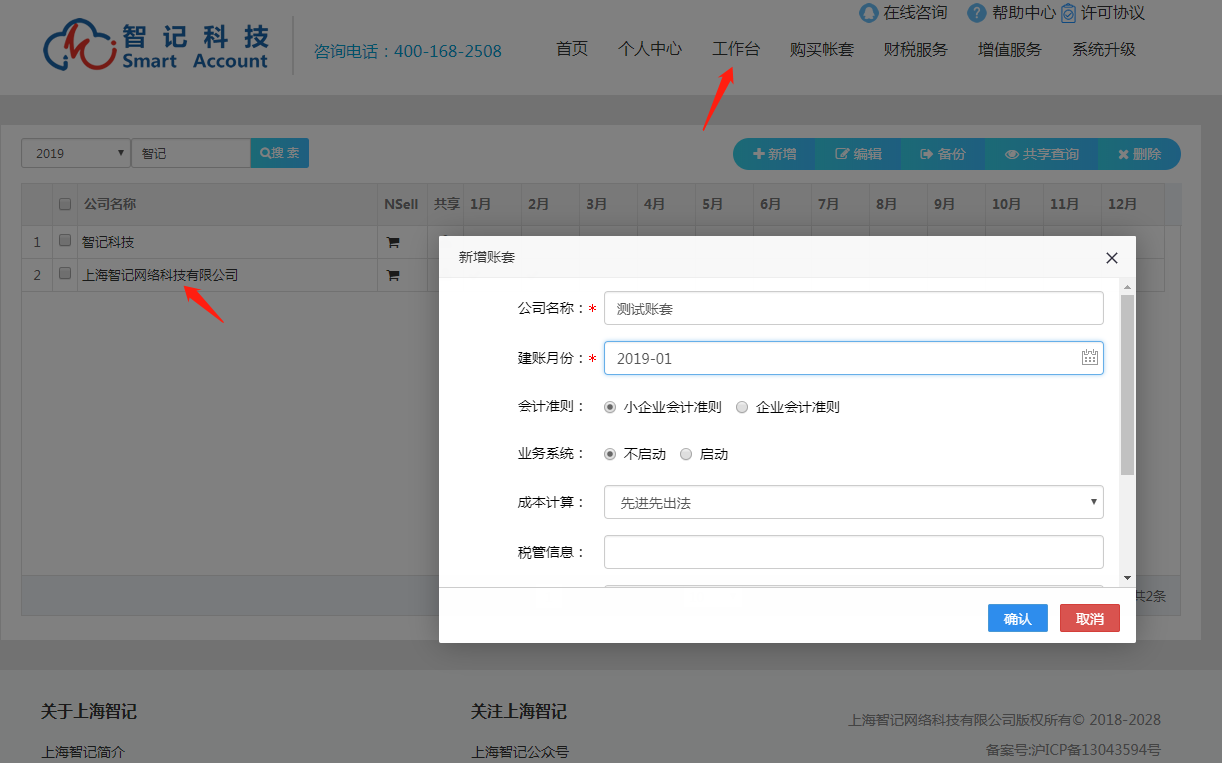Select 企业会计准则 radio option
The width and height of the screenshot is (1222, 763).
[742, 407]
